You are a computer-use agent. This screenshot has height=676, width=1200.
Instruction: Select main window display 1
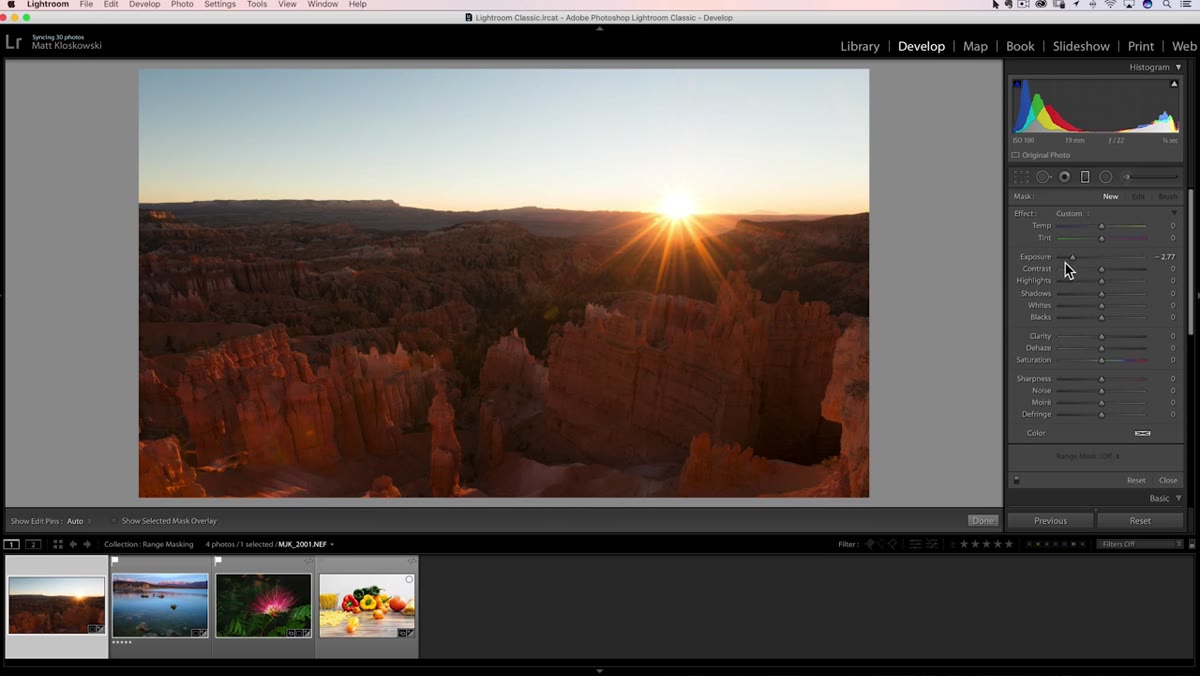coord(11,544)
